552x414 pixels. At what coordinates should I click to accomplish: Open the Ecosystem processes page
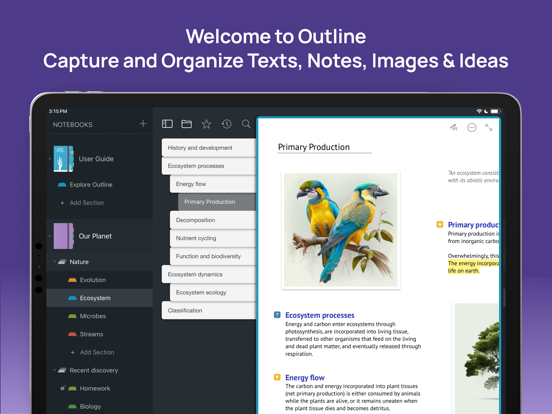point(209,166)
